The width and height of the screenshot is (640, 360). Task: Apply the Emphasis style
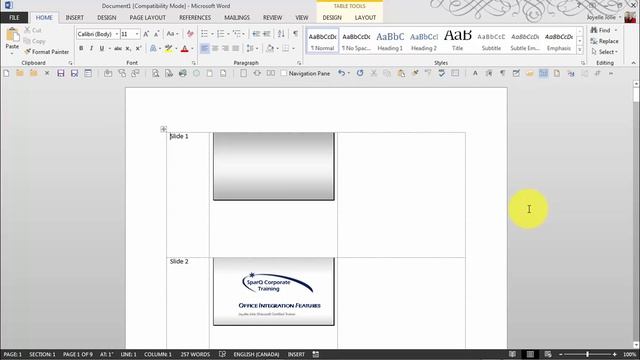coord(559,41)
